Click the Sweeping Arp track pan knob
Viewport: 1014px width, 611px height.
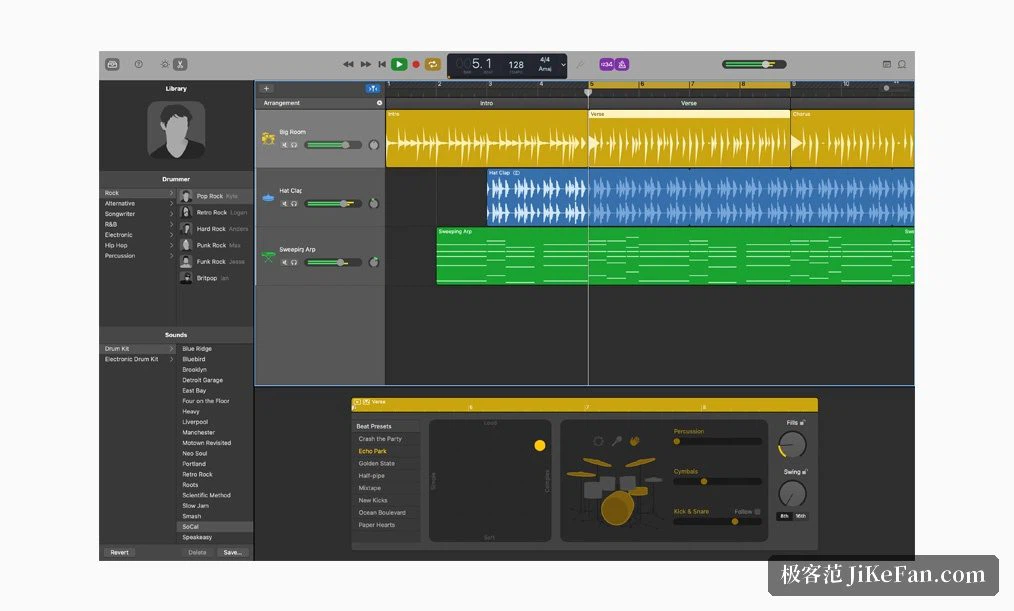(374, 262)
